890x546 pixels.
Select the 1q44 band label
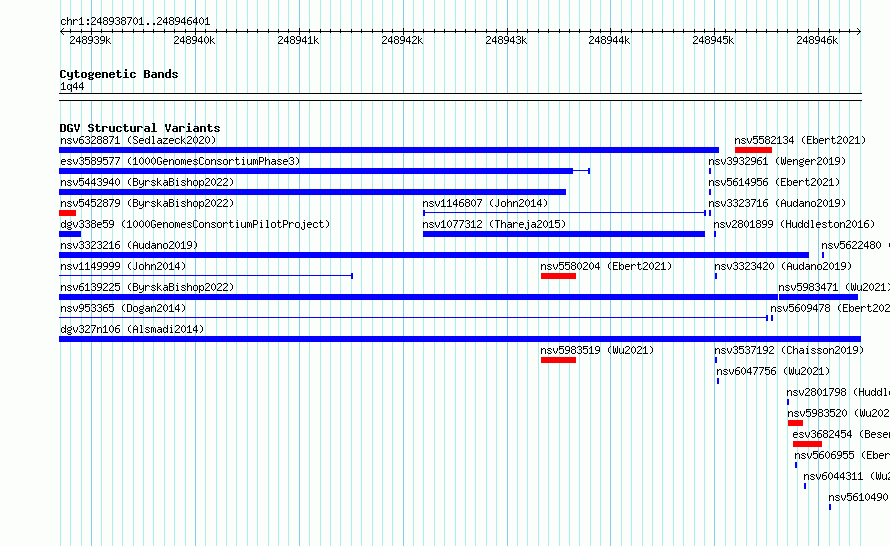click(72, 86)
